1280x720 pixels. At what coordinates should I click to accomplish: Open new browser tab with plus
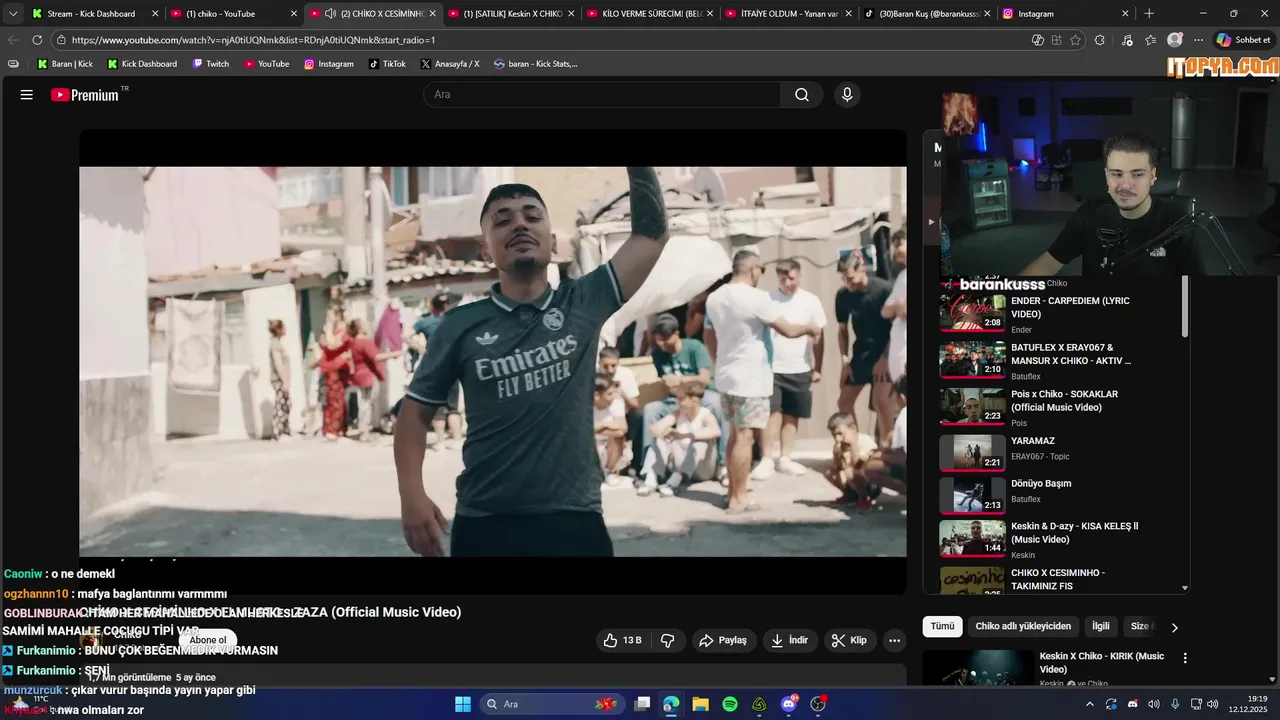pyautogui.click(x=1149, y=14)
